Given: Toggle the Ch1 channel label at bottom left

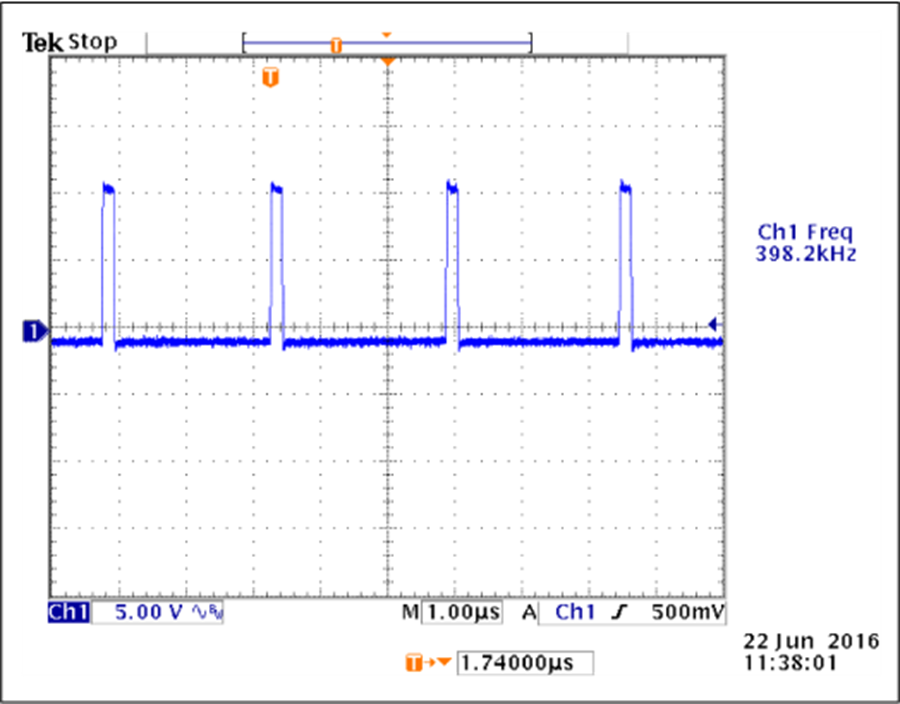Looking at the screenshot, I should [x=69, y=612].
